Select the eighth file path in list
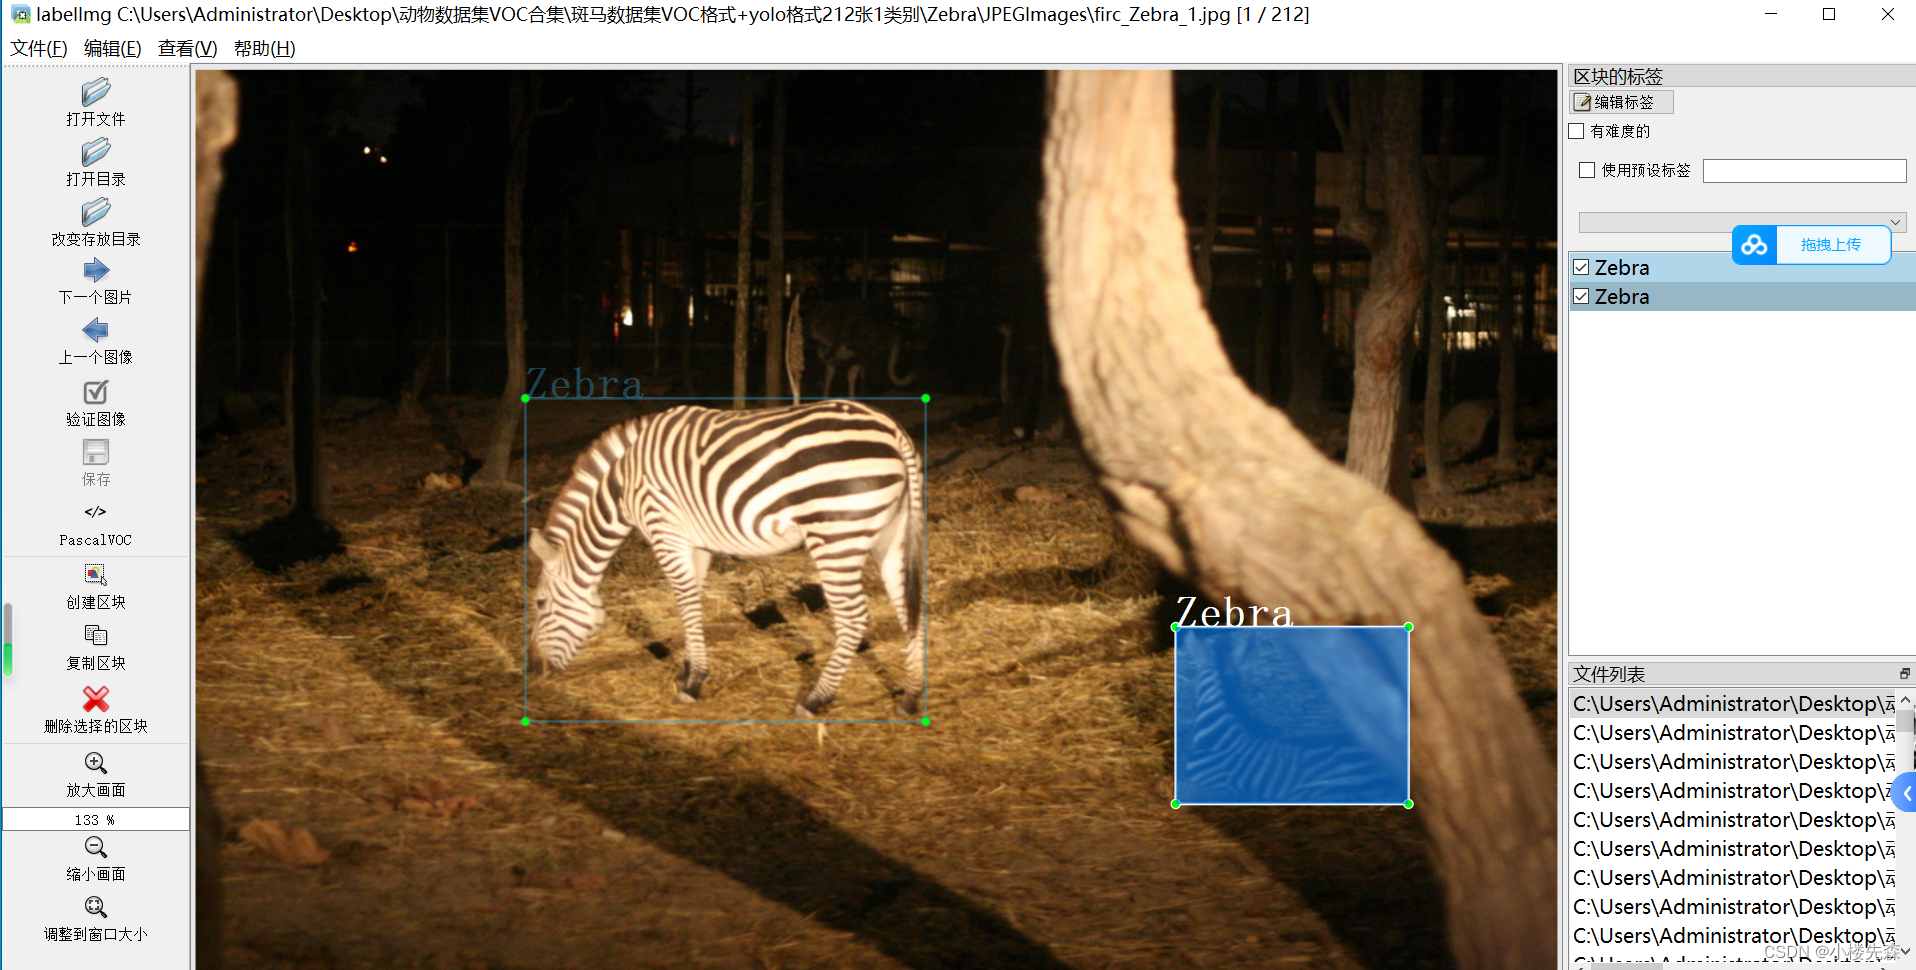The width and height of the screenshot is (1916, 970). (x=1733, y=907)
